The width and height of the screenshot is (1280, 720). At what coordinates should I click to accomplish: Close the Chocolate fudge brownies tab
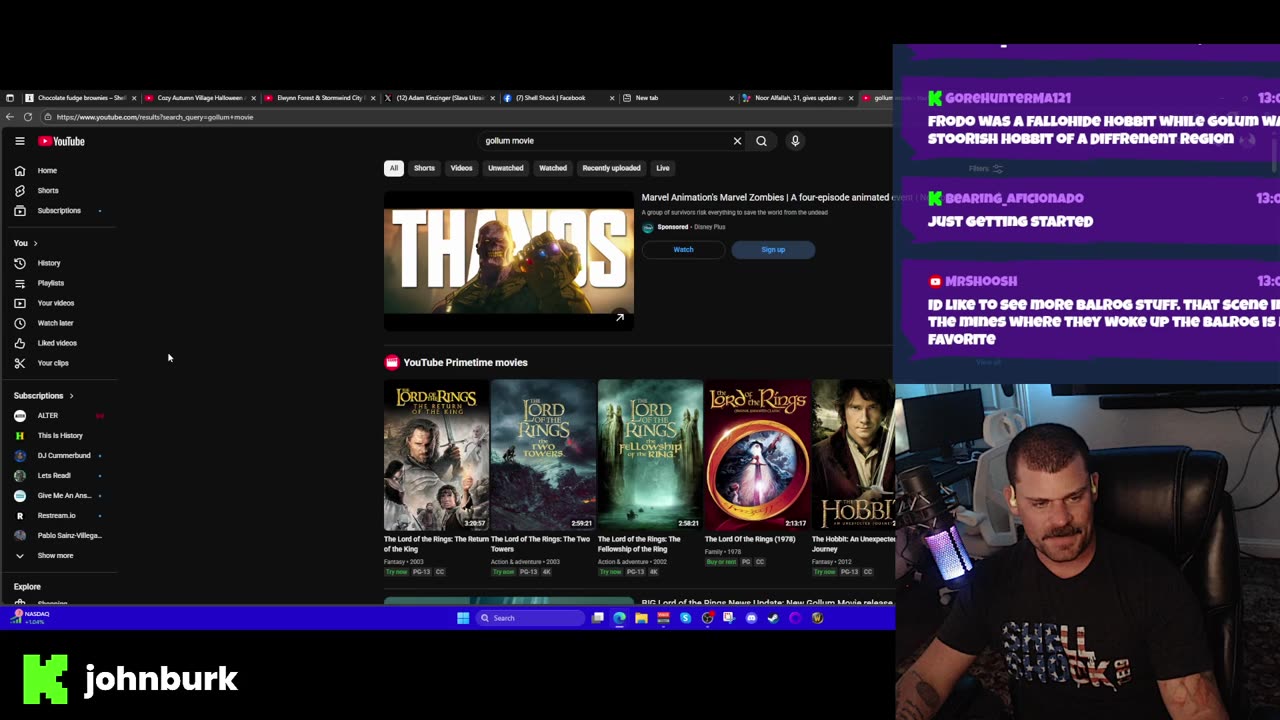coord(134,98)
